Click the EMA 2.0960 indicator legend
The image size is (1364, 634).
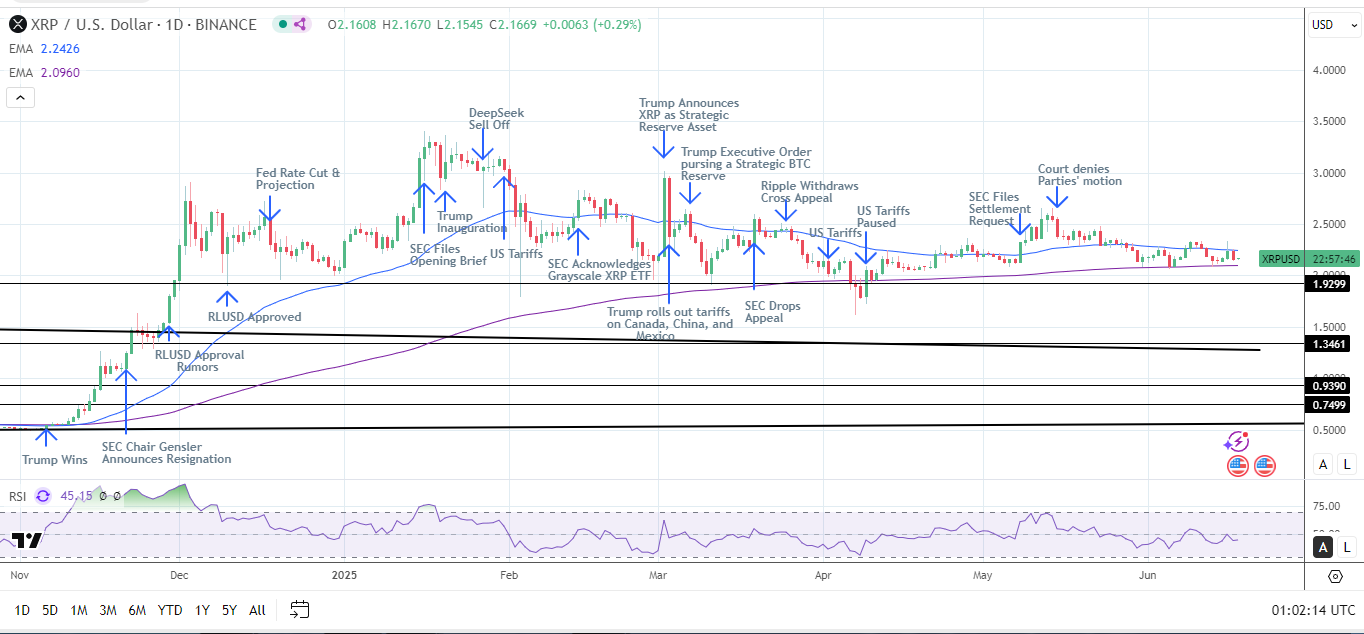pos(44,72)
